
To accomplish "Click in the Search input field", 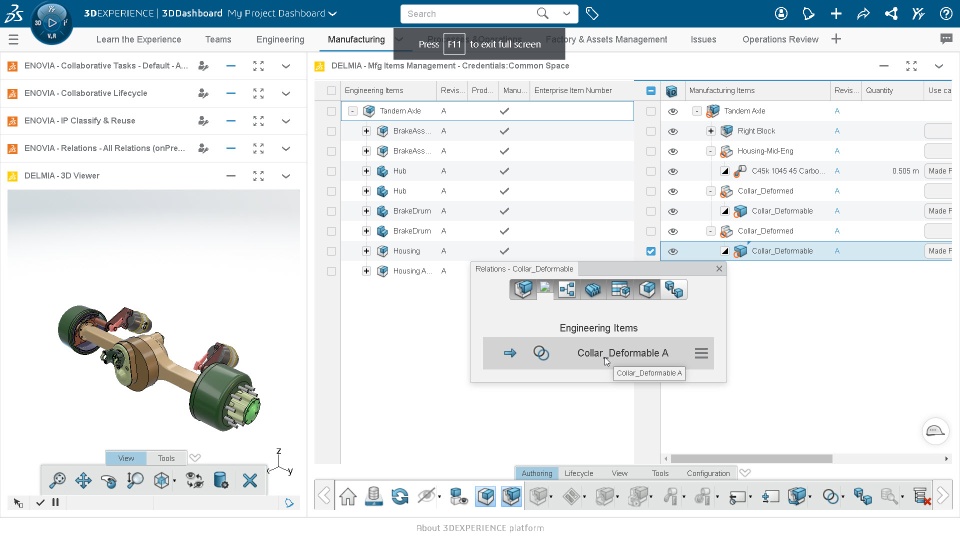I will point(469,13).
